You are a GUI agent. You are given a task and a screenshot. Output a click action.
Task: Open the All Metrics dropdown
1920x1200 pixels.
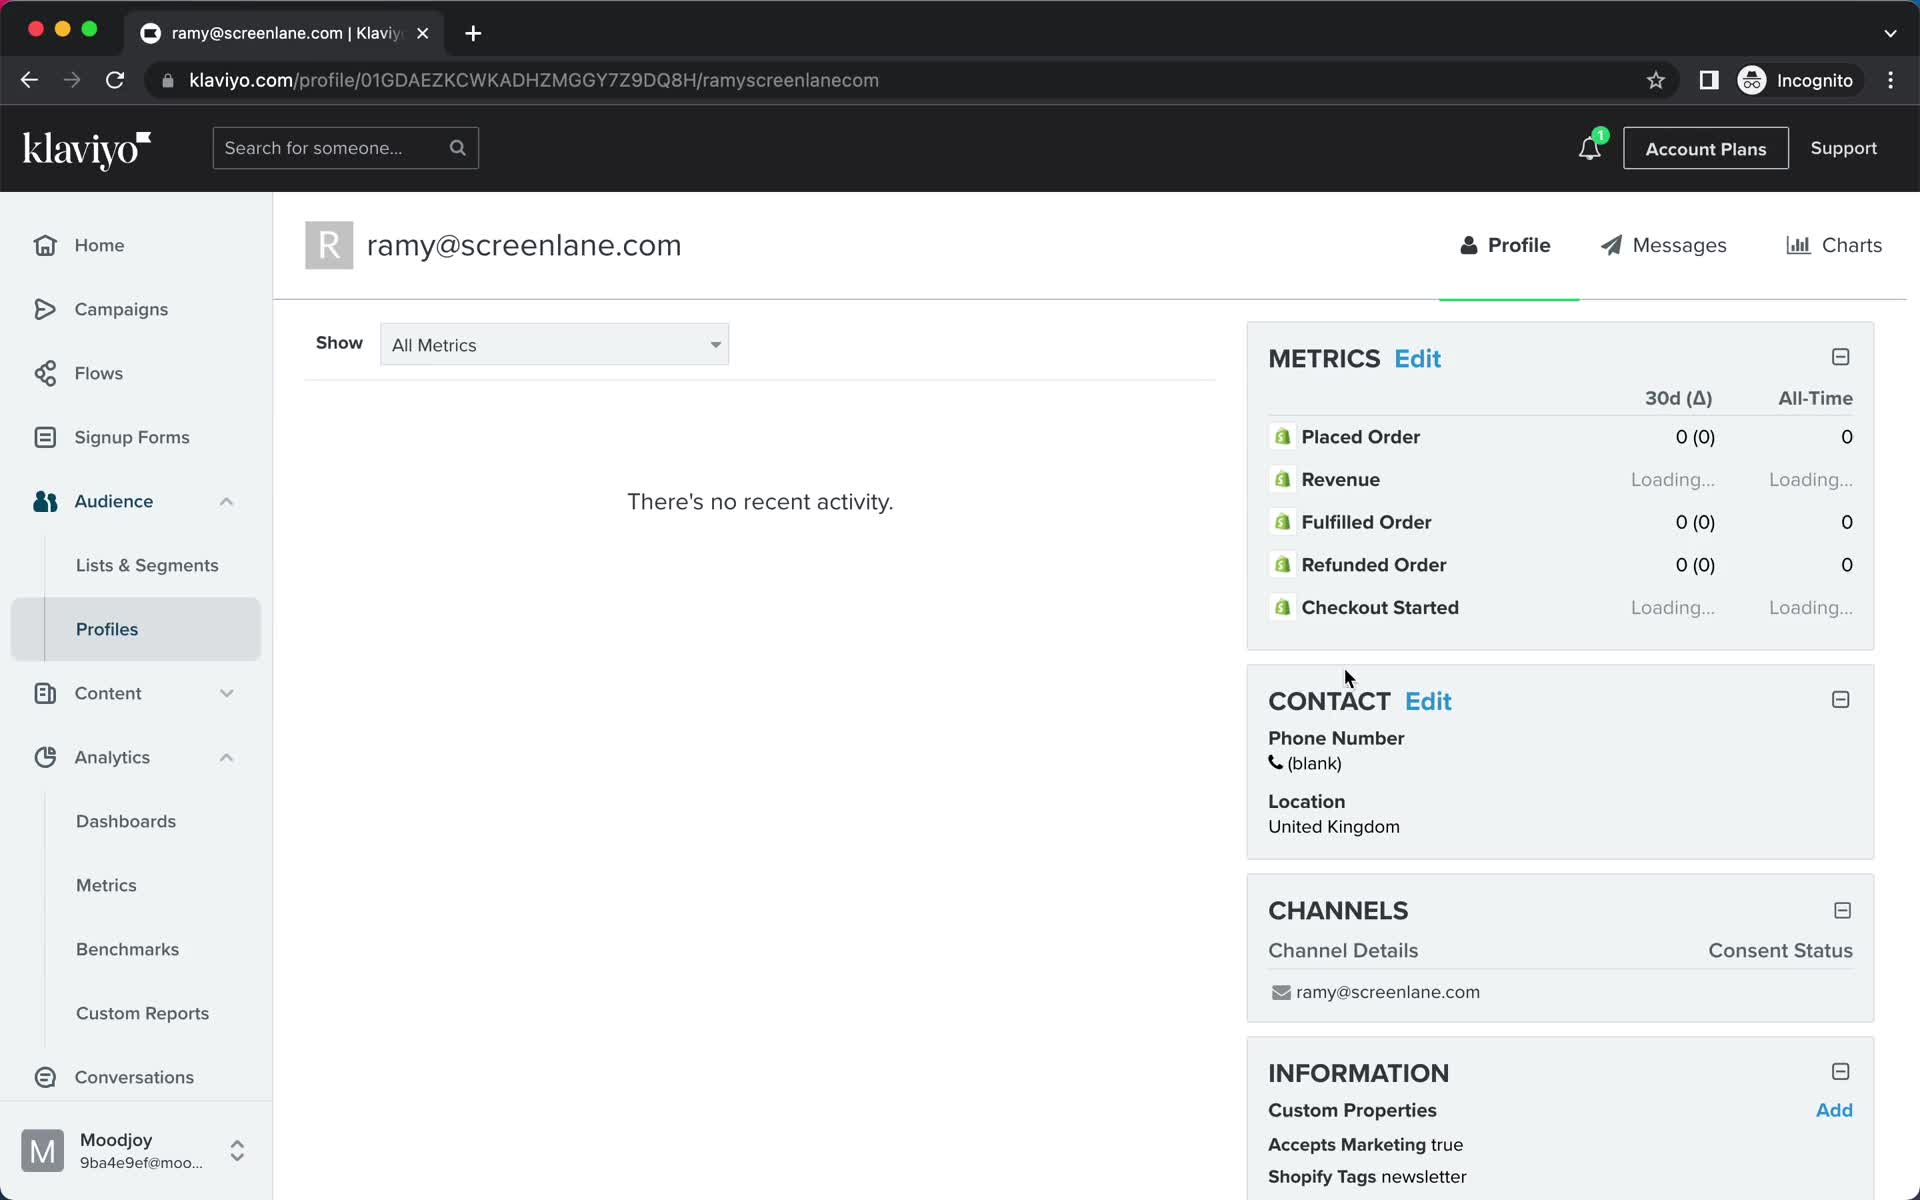[554, 344]
